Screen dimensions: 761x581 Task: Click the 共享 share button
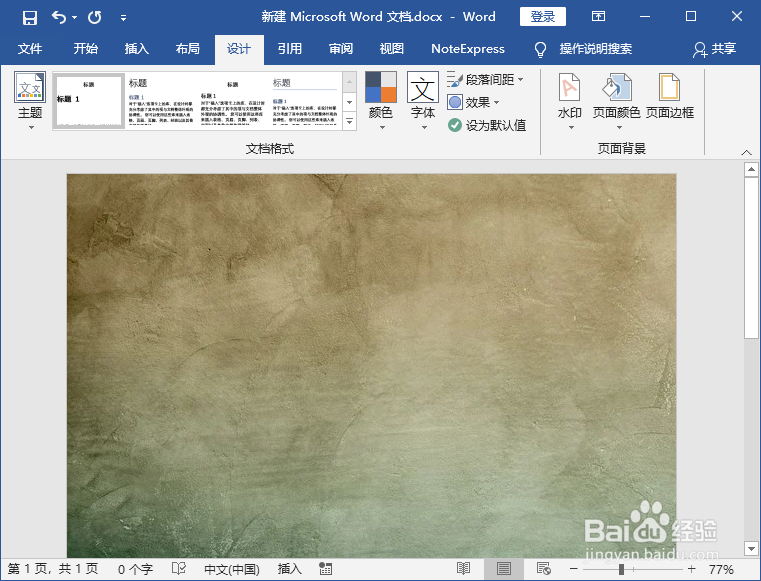tap(715, 49)
